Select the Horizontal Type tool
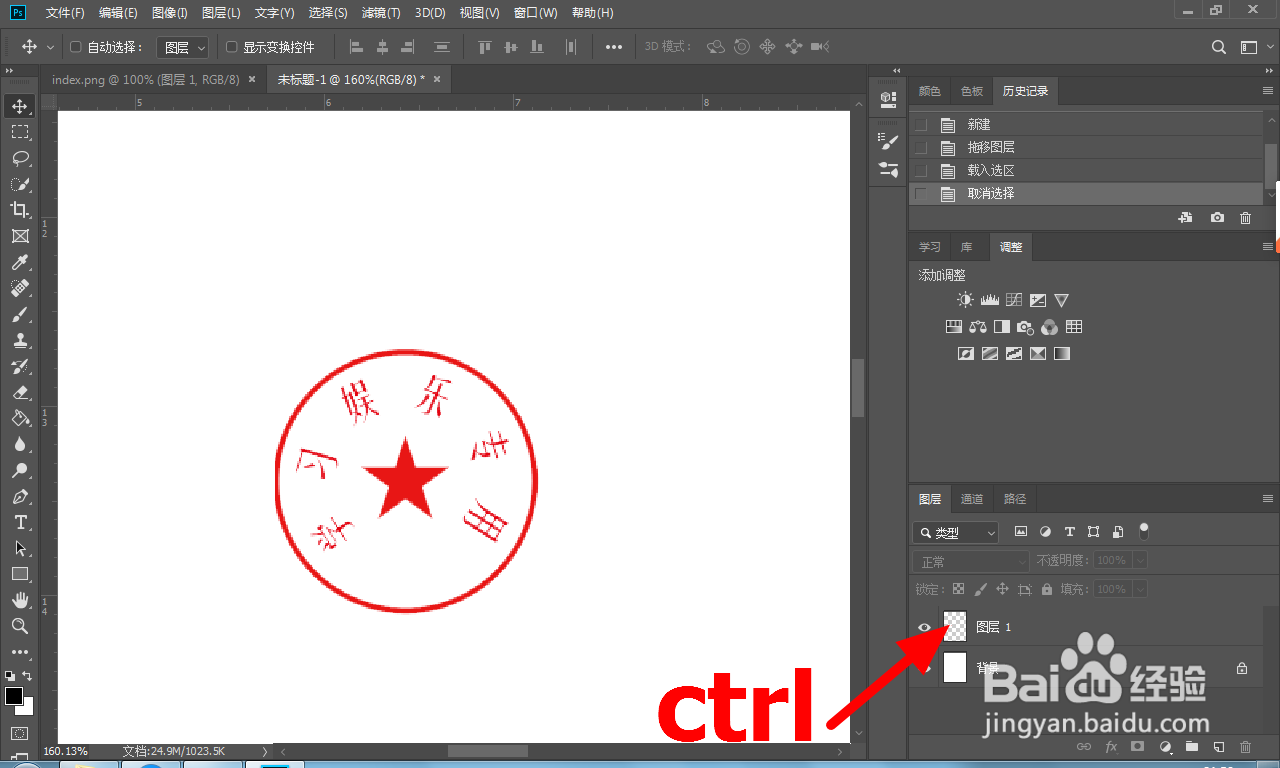This screenshot has height=768, width=1280. (x=20, y=522)
